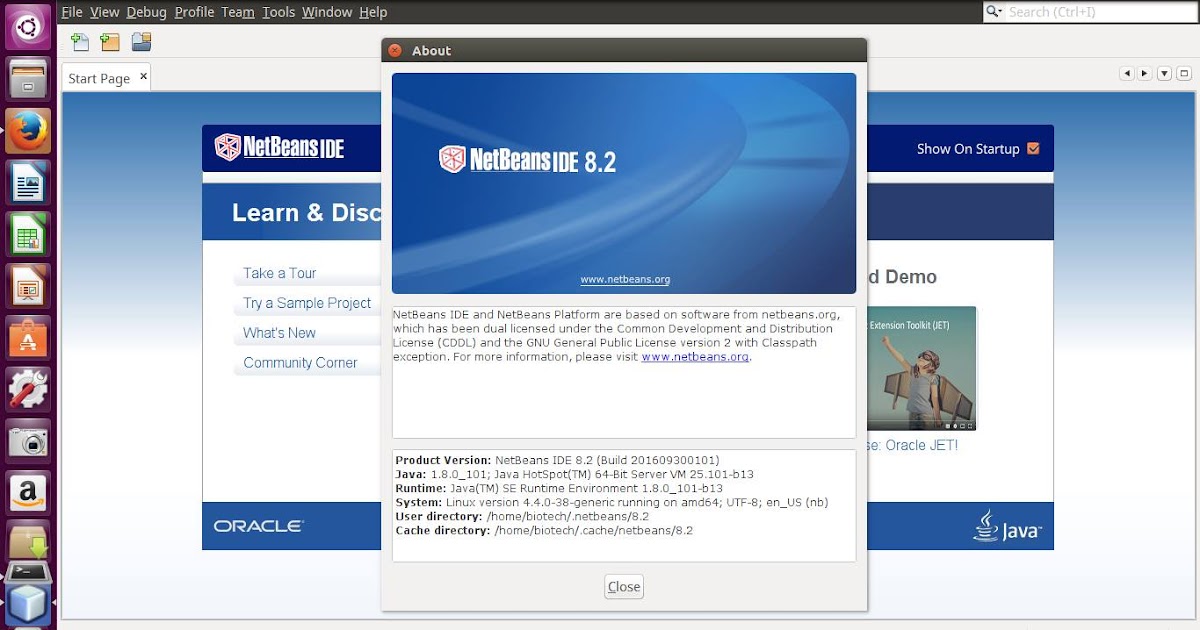The height and width of the screenshot is (630, 1200).
Task: Open LibreOffice Impress from the launcher
Action: coord(28,286)
